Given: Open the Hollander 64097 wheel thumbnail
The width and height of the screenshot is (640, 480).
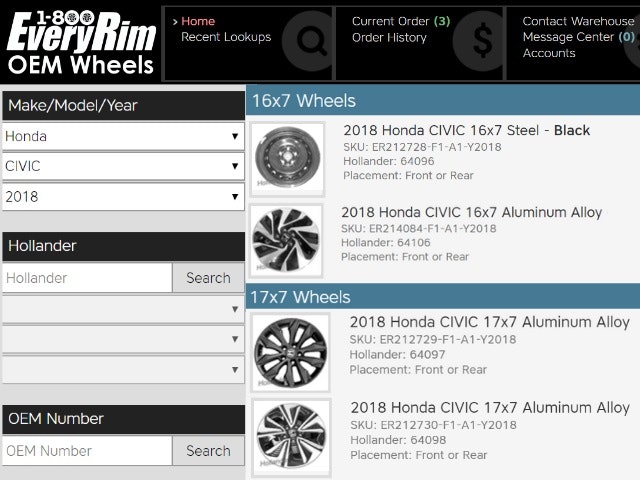Looking at the screenshot, I should (290, 353).
